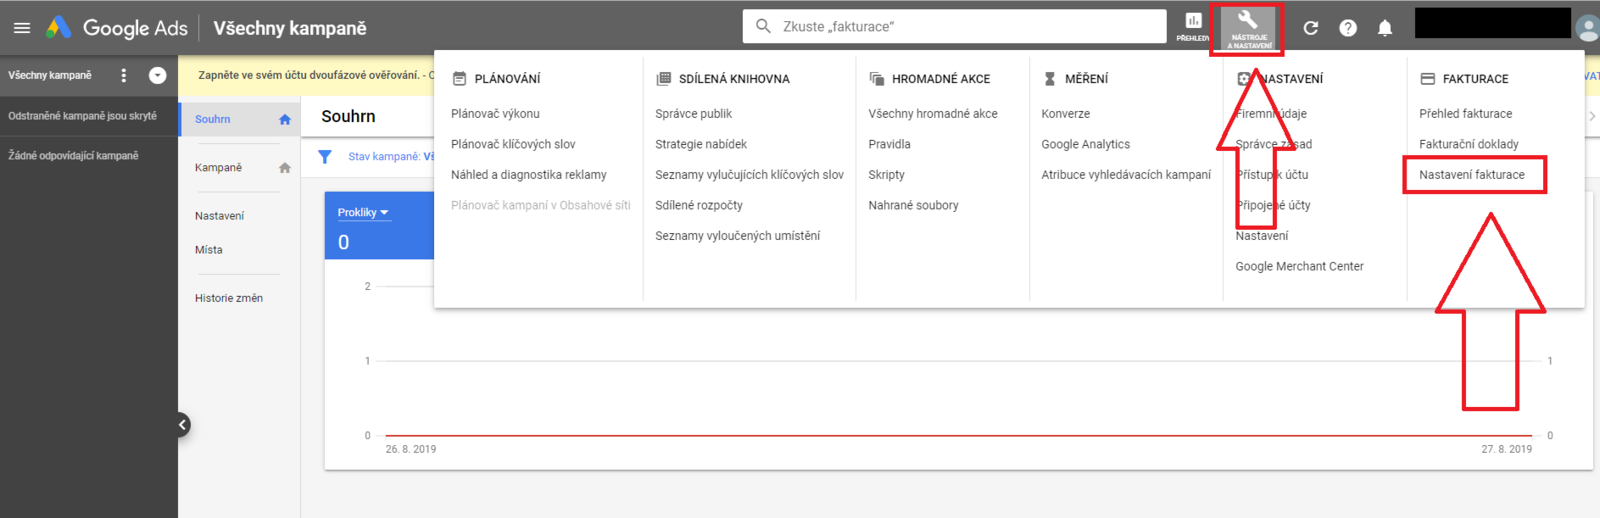Viewport: 1600px width, 518px height.
Task: Click the filter funnel icon
Action: point(325,157)
